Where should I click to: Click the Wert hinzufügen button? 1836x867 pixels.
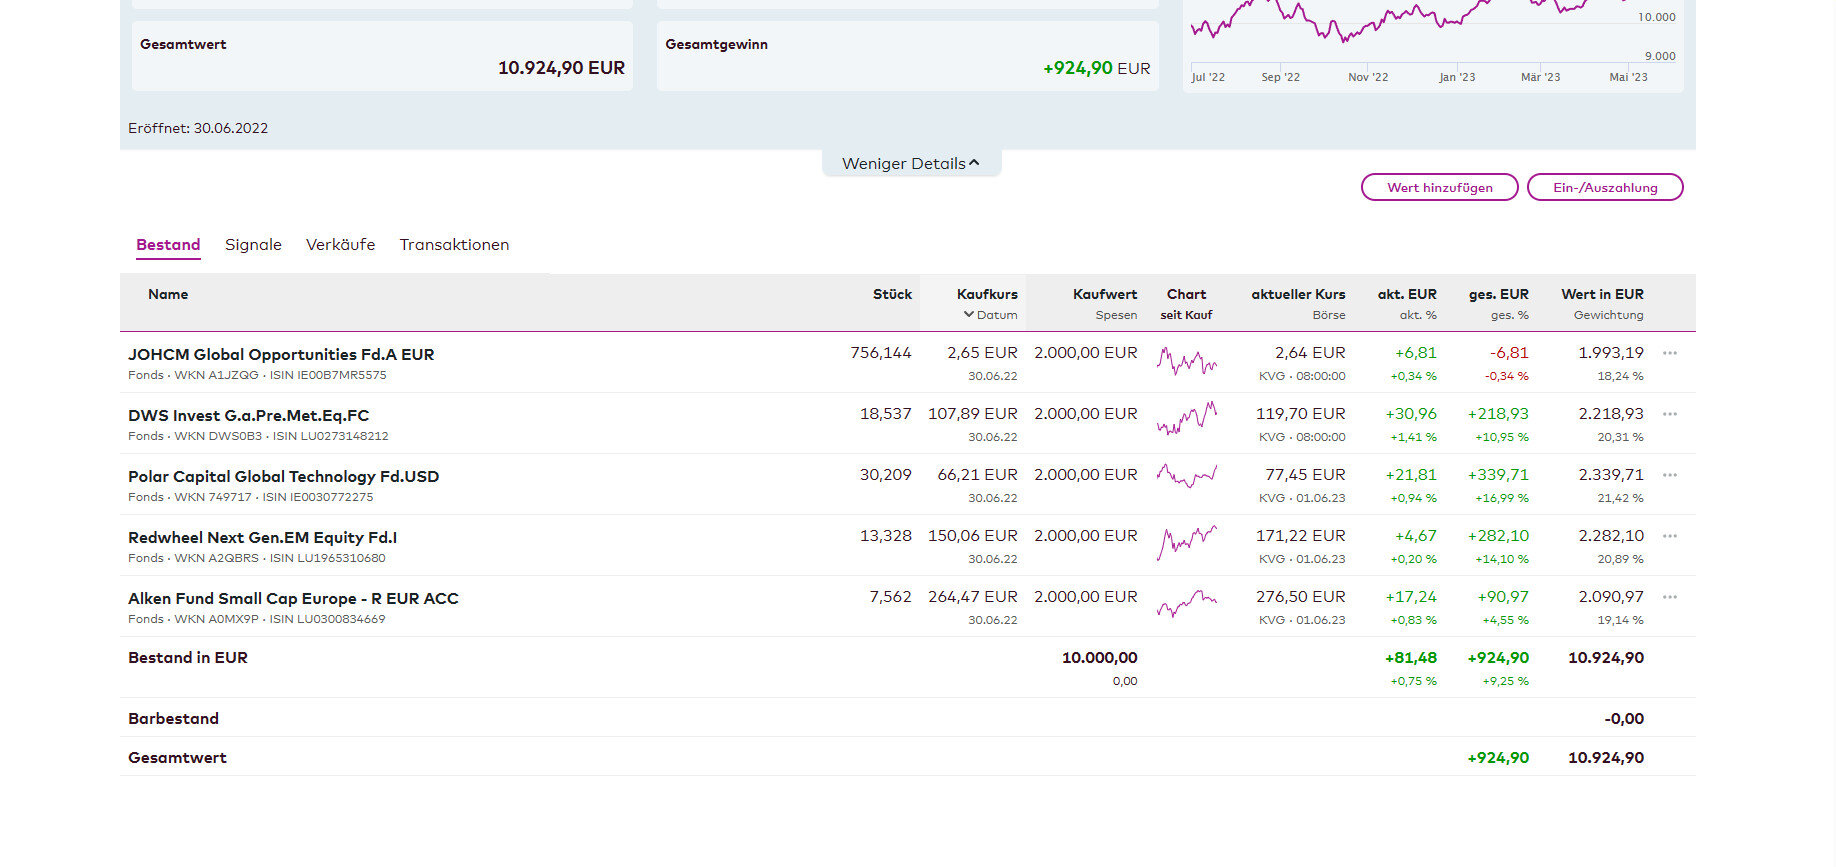pos(1439,188)
